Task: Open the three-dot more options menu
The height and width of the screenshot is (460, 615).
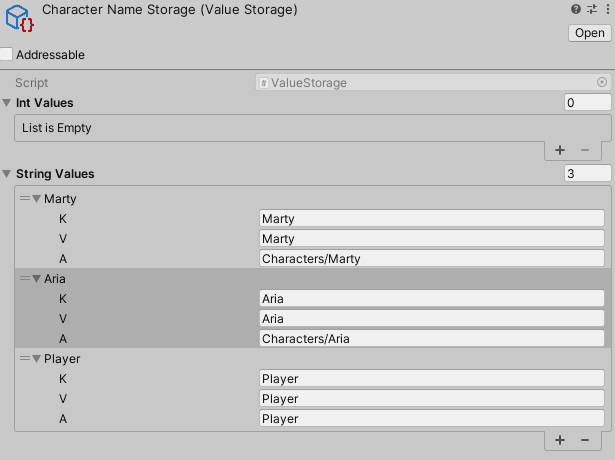Action: tap(605, 9)
